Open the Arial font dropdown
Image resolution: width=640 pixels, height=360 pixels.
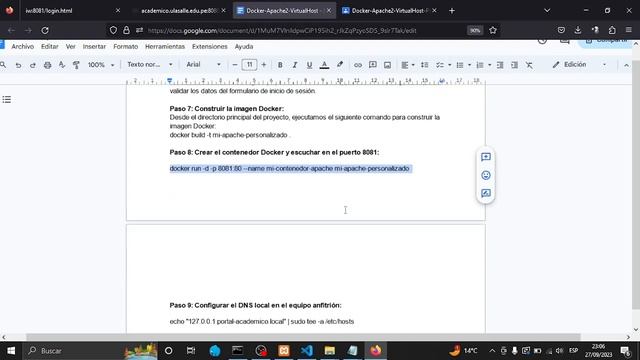coord(203,64)
